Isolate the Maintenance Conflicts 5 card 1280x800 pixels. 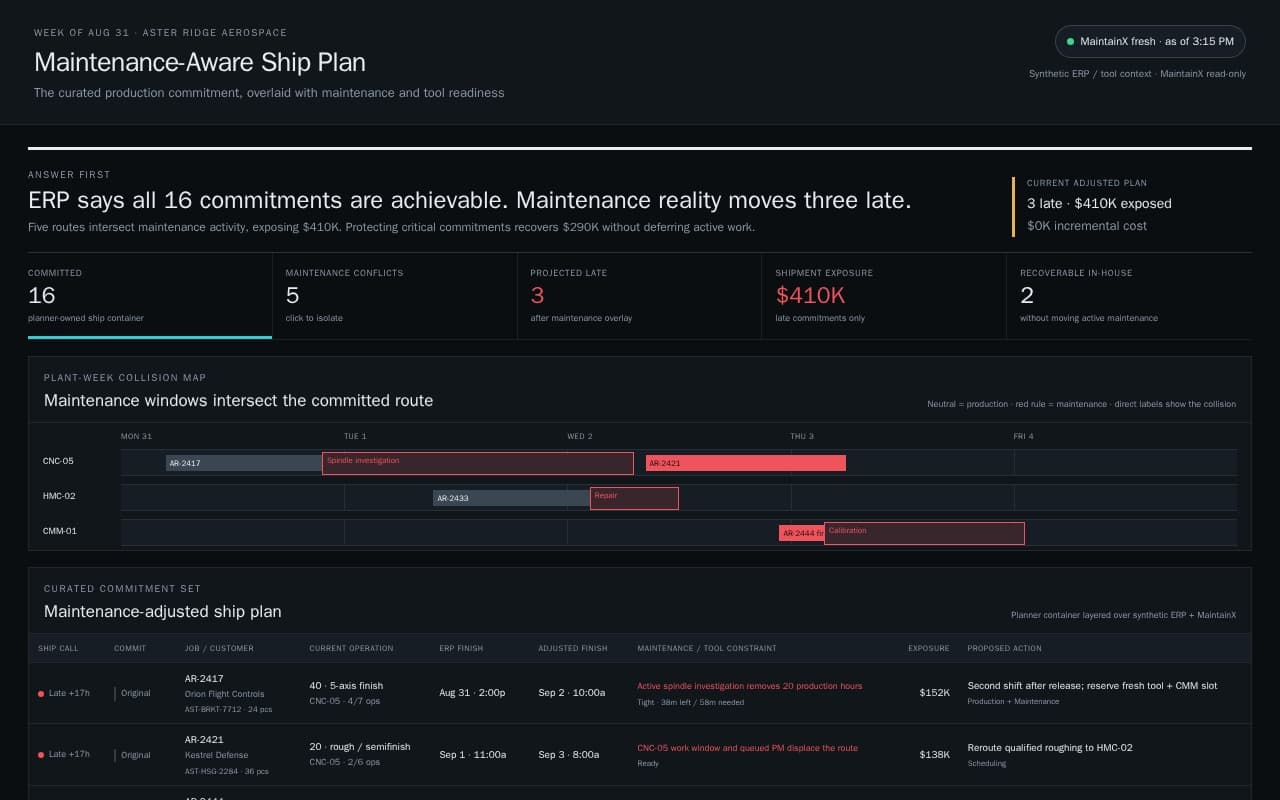coord(395,296)
